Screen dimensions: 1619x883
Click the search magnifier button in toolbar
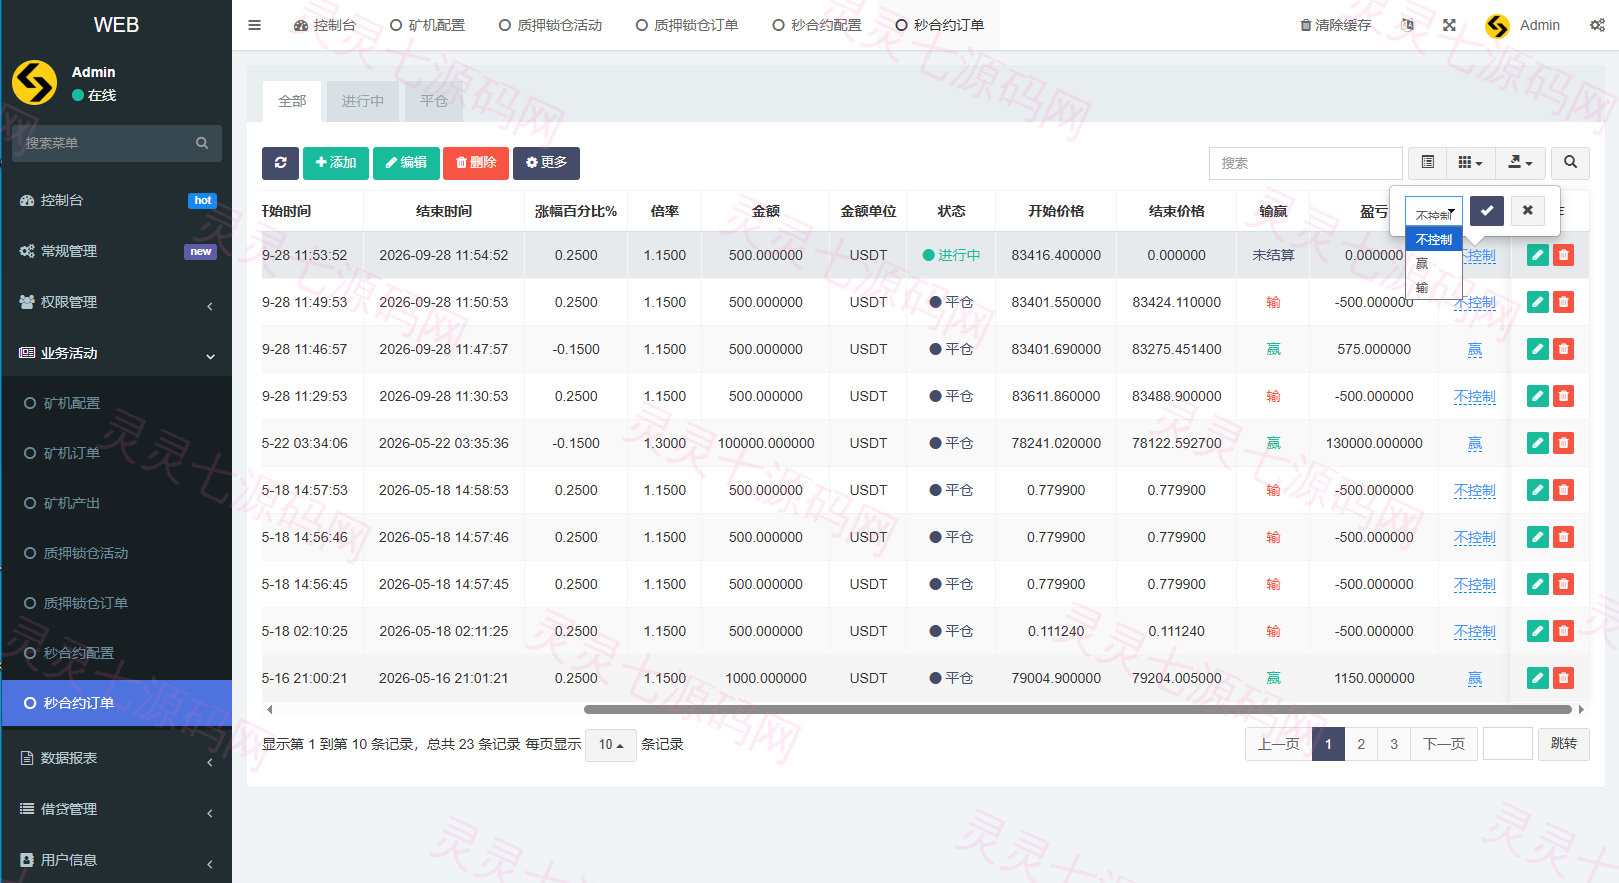(1570, 162)
